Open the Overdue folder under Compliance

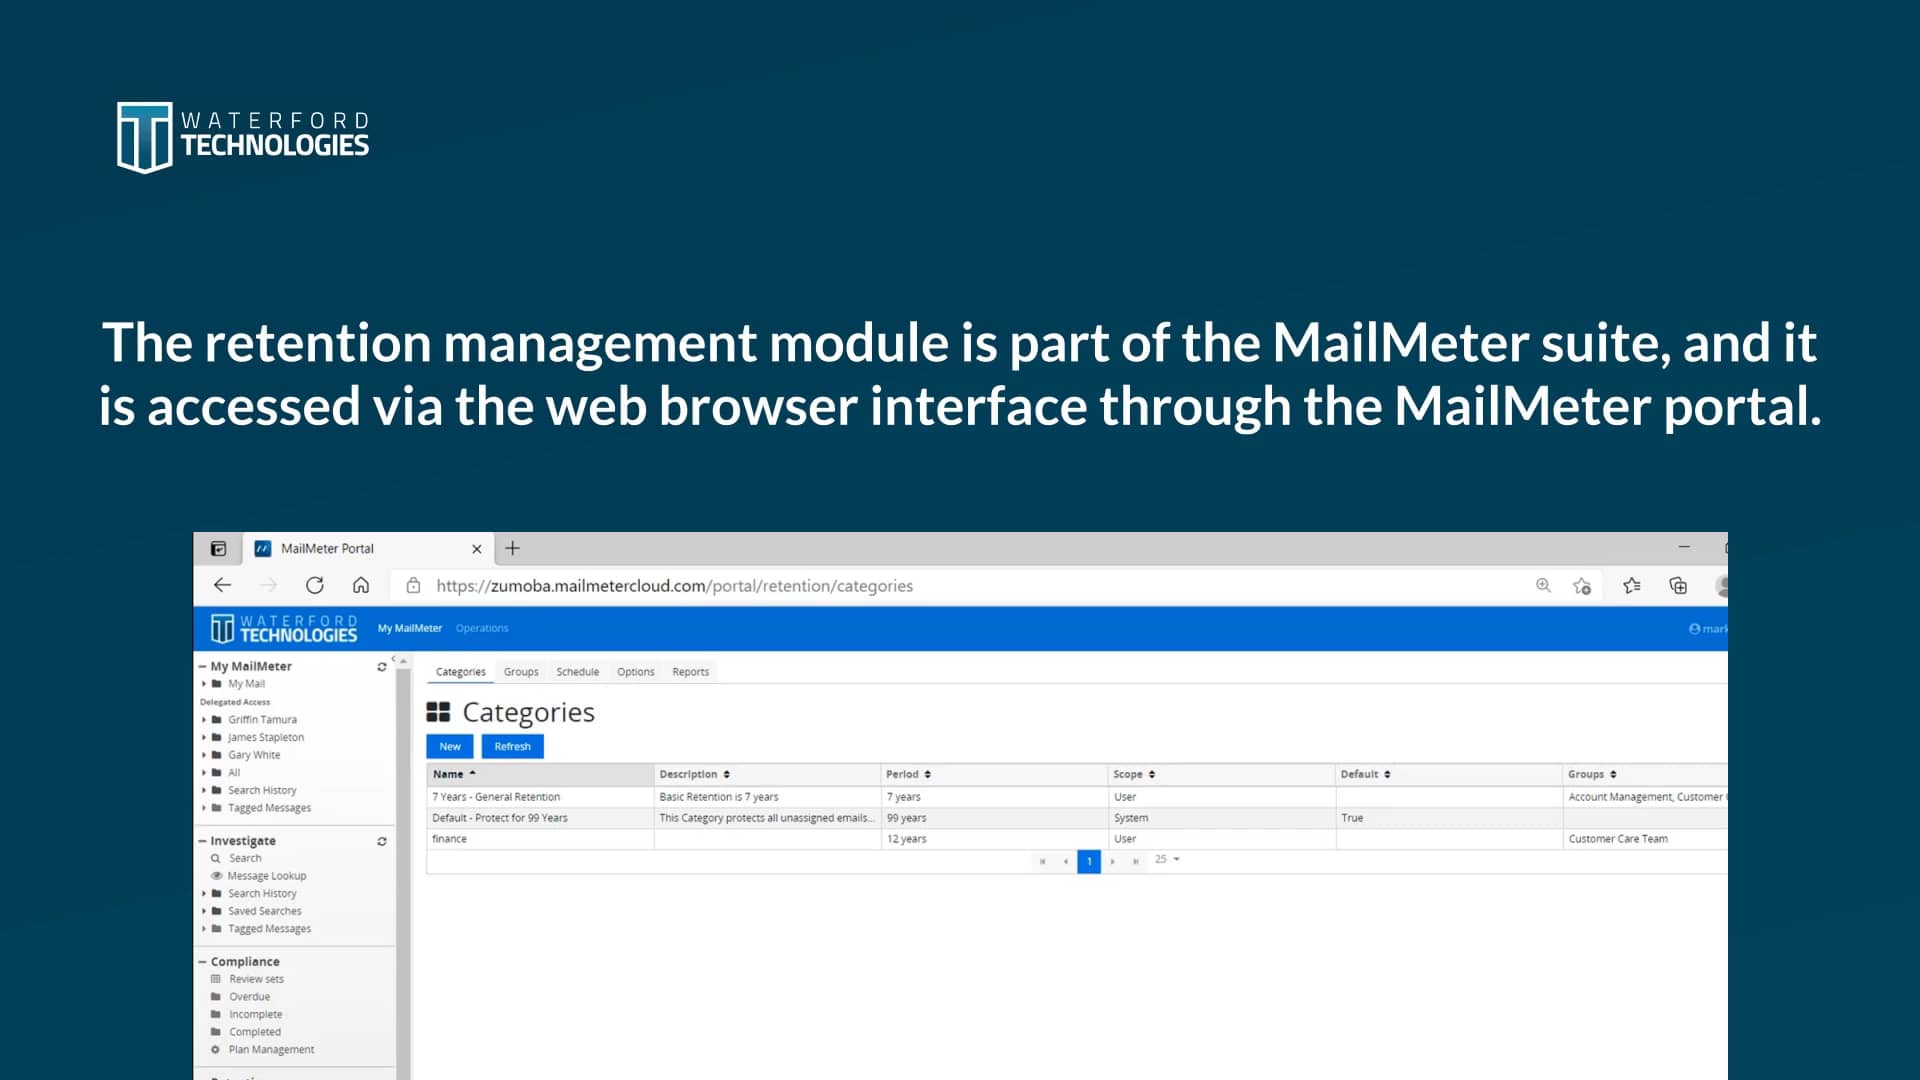pos(249,996)
